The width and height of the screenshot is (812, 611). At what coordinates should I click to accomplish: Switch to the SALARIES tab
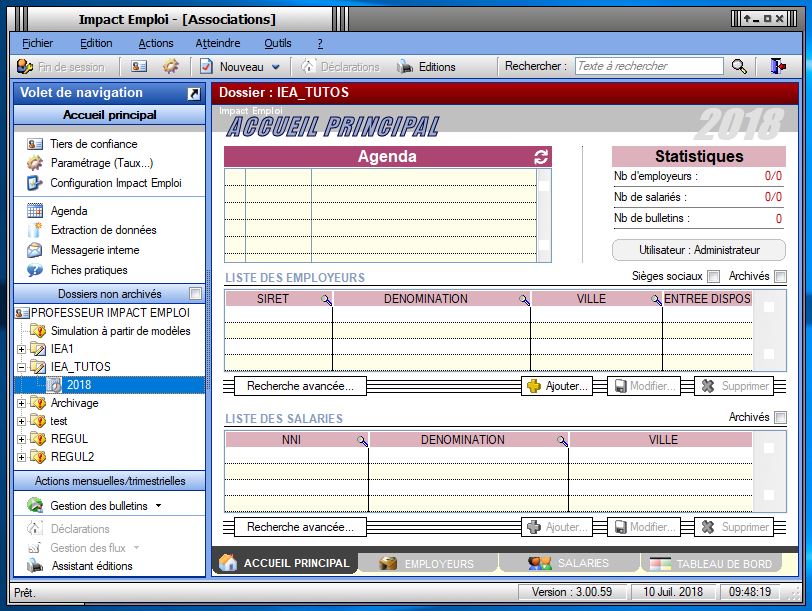pyautogui.click(x=569, y=563)
